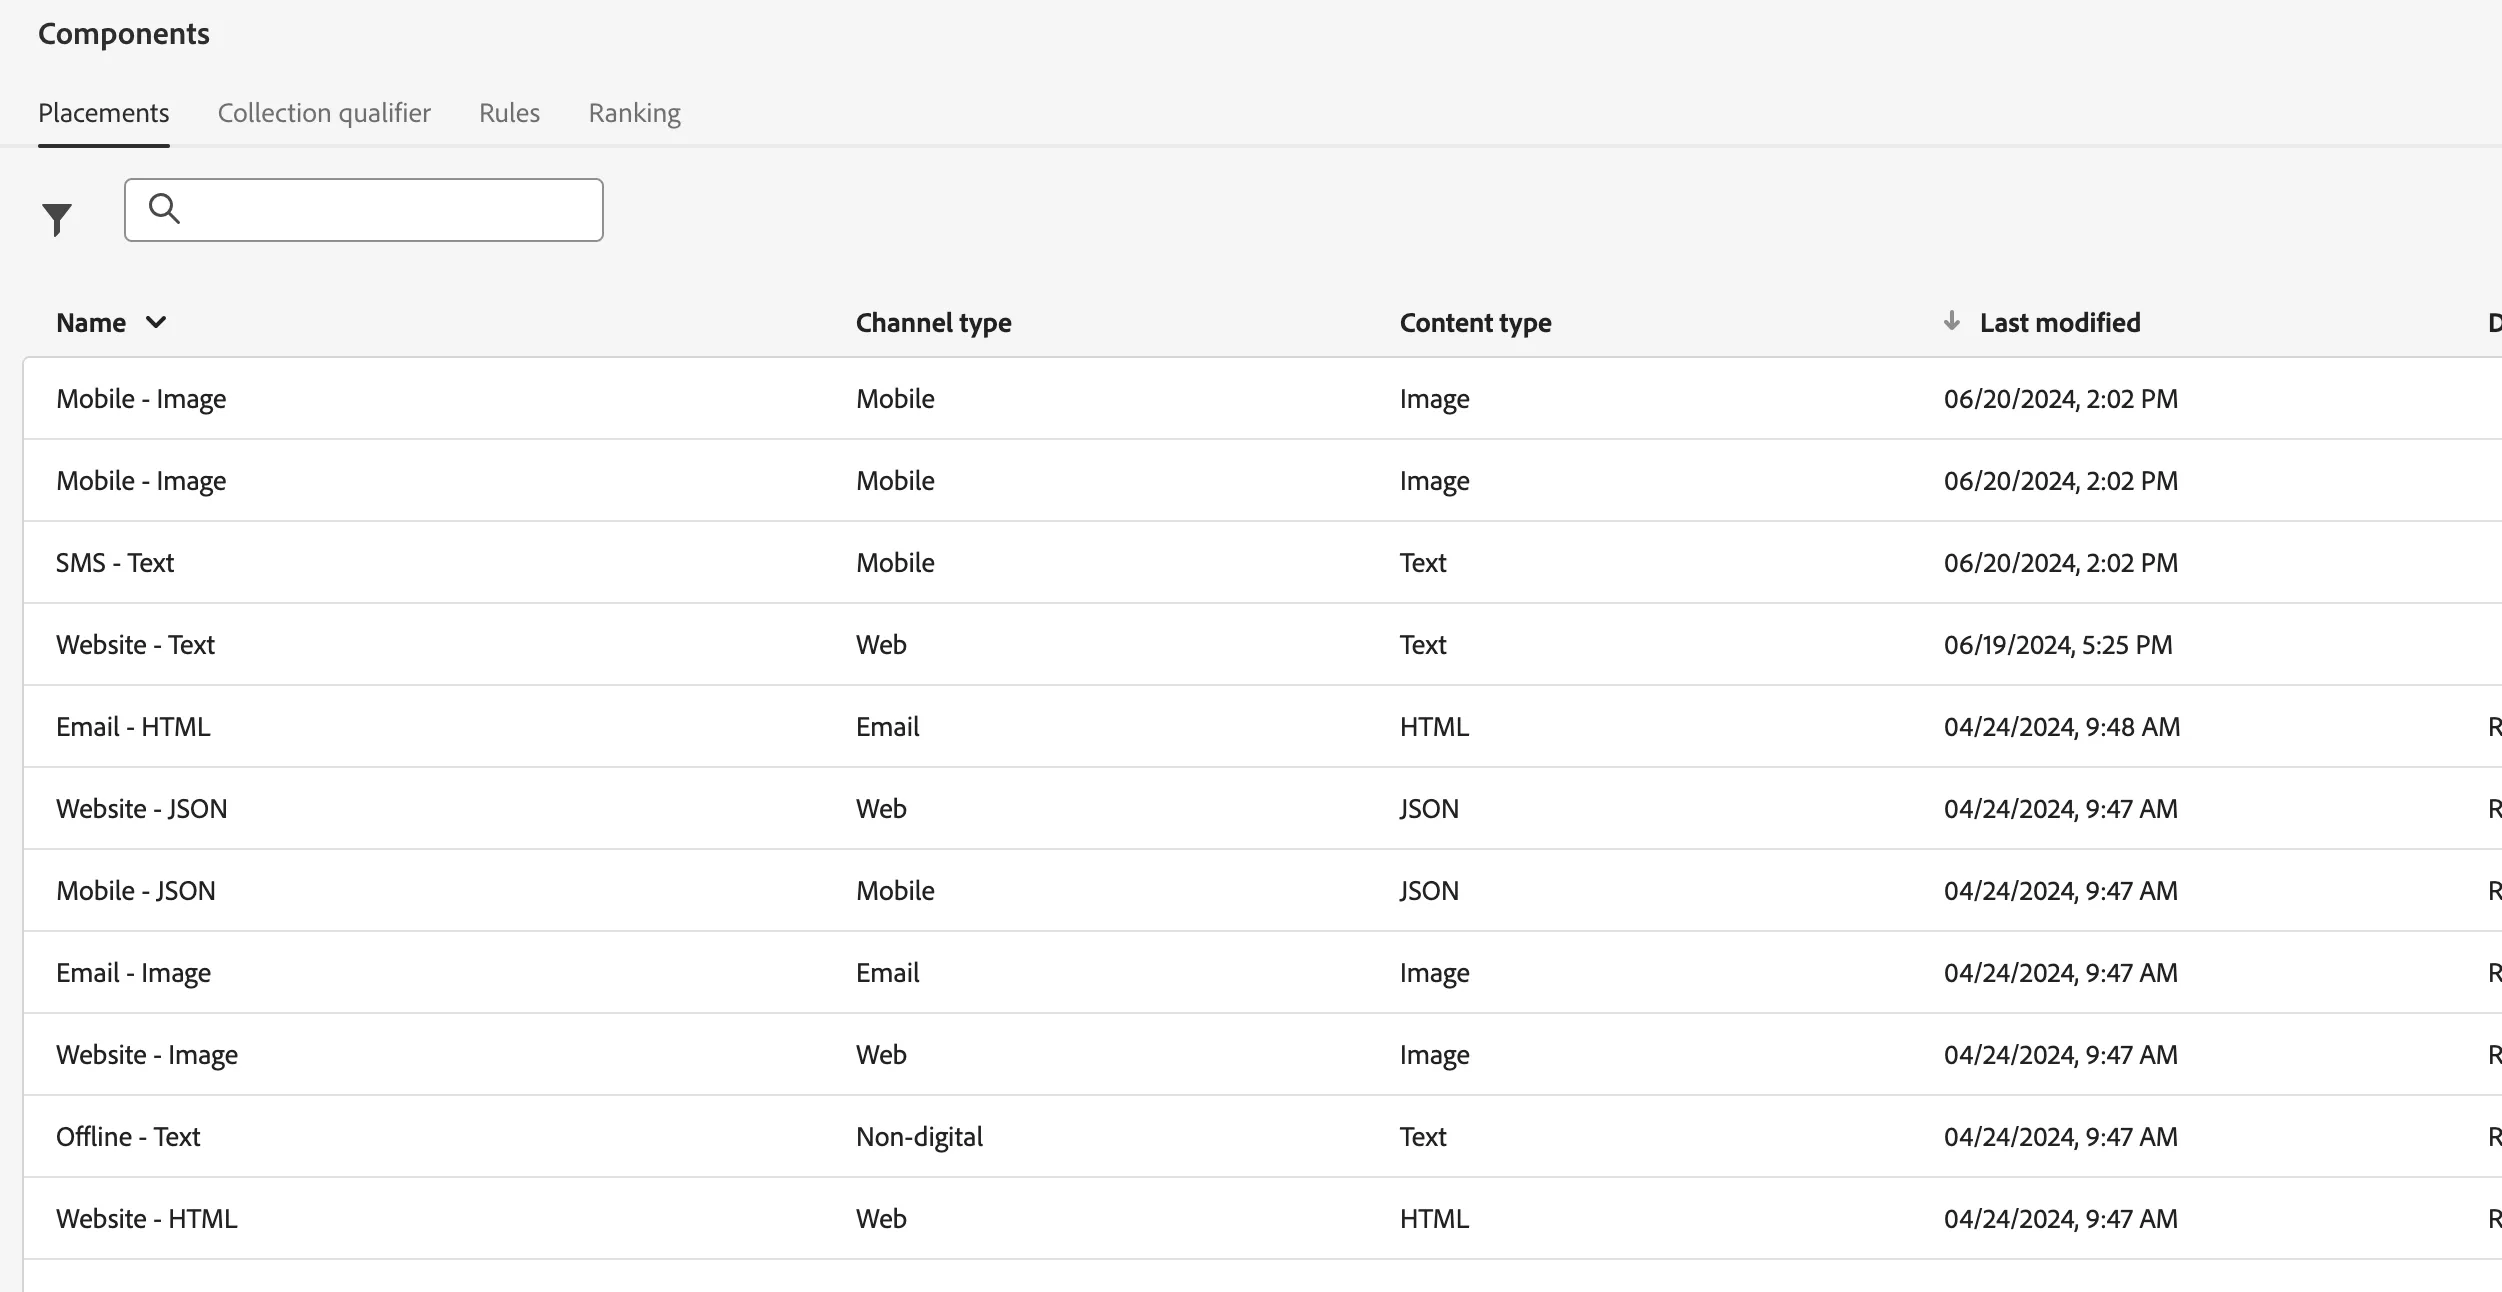Click the Text content type of SMS - Text
Screen dimensions: 2502x1292
(1423, 563)
